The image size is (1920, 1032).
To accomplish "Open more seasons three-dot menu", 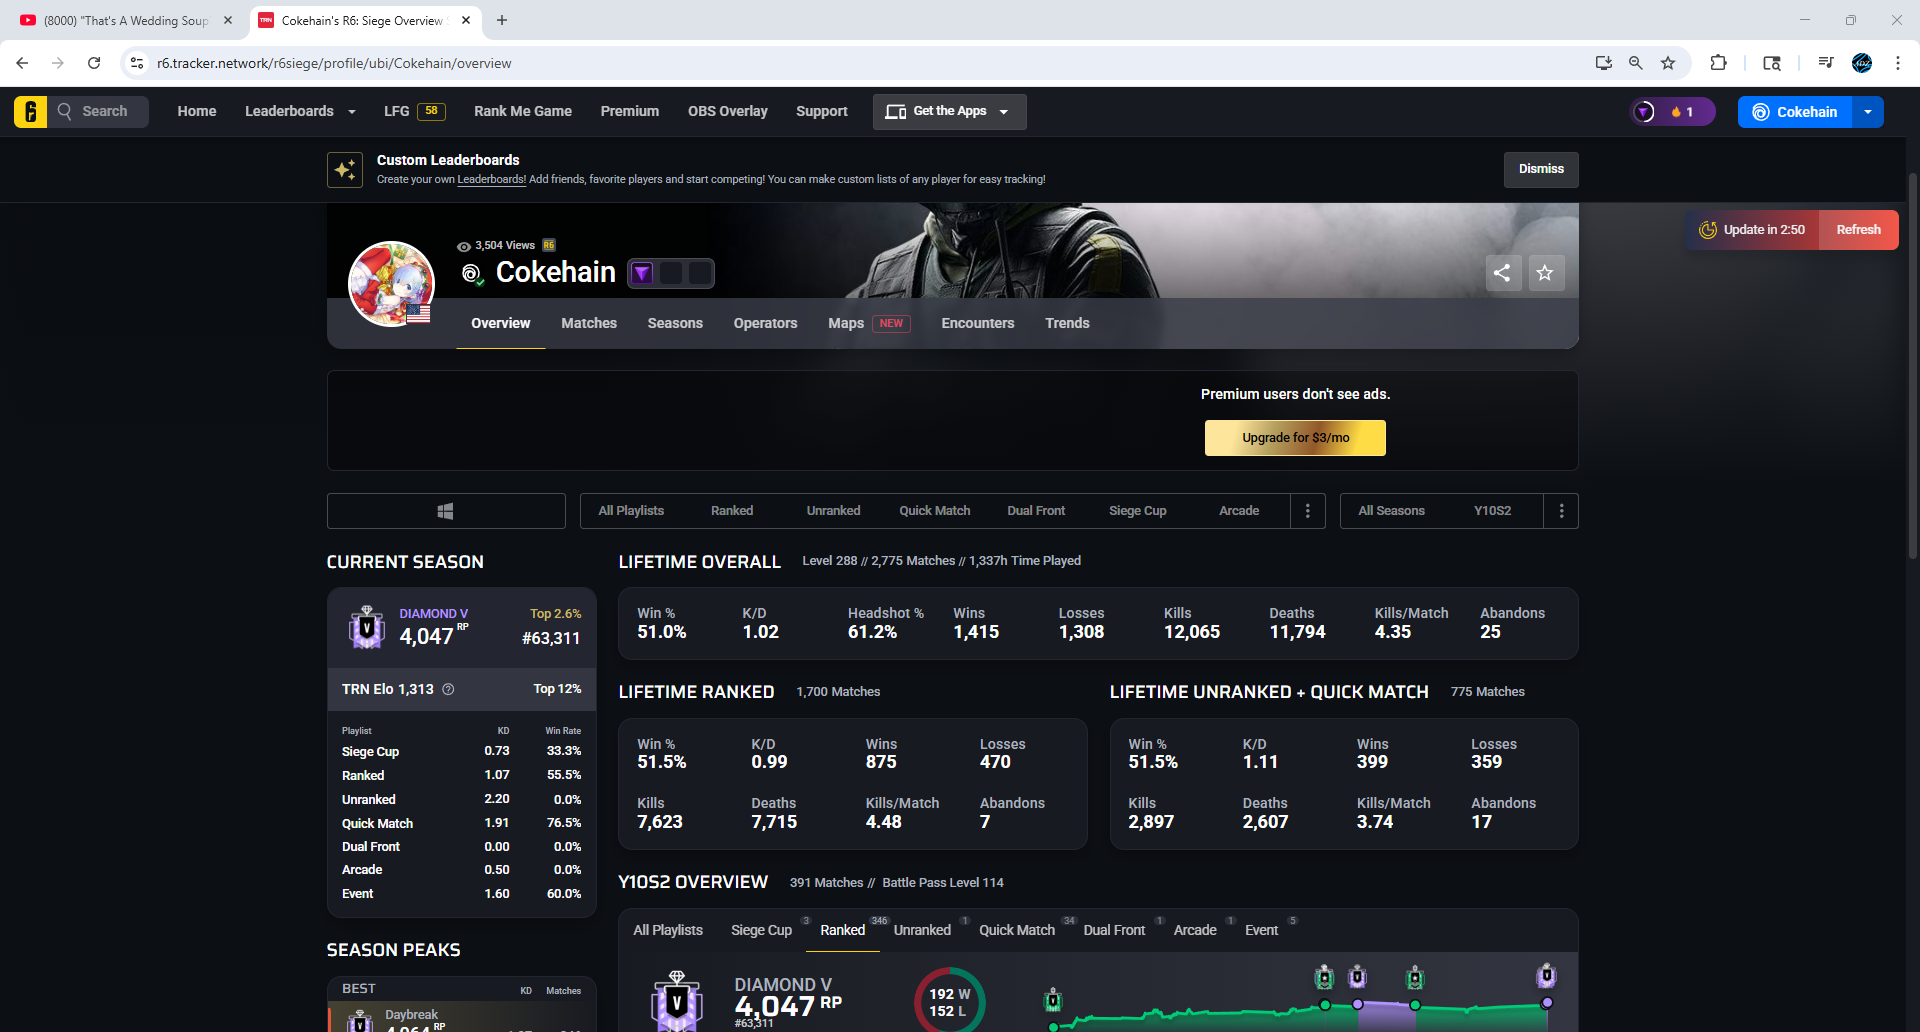I will pyautogui.click(x=1562, y=511).
